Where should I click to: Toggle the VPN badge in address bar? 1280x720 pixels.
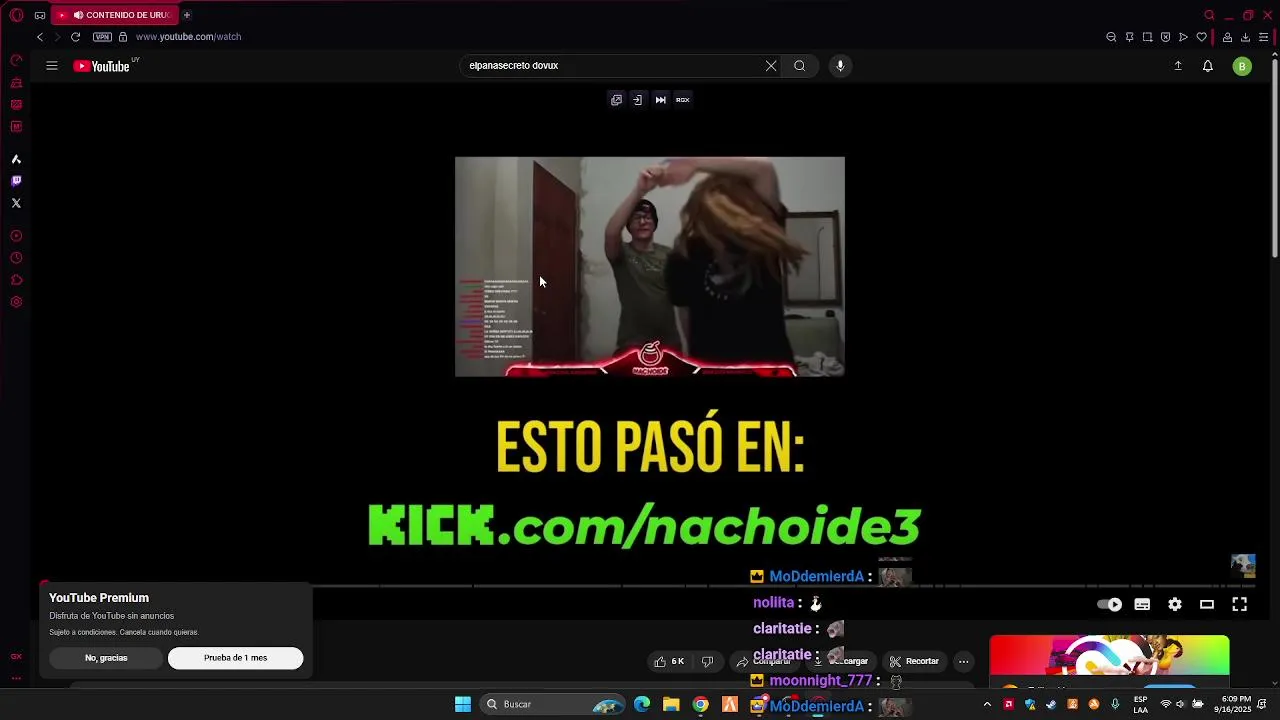(x=102, y=37)
